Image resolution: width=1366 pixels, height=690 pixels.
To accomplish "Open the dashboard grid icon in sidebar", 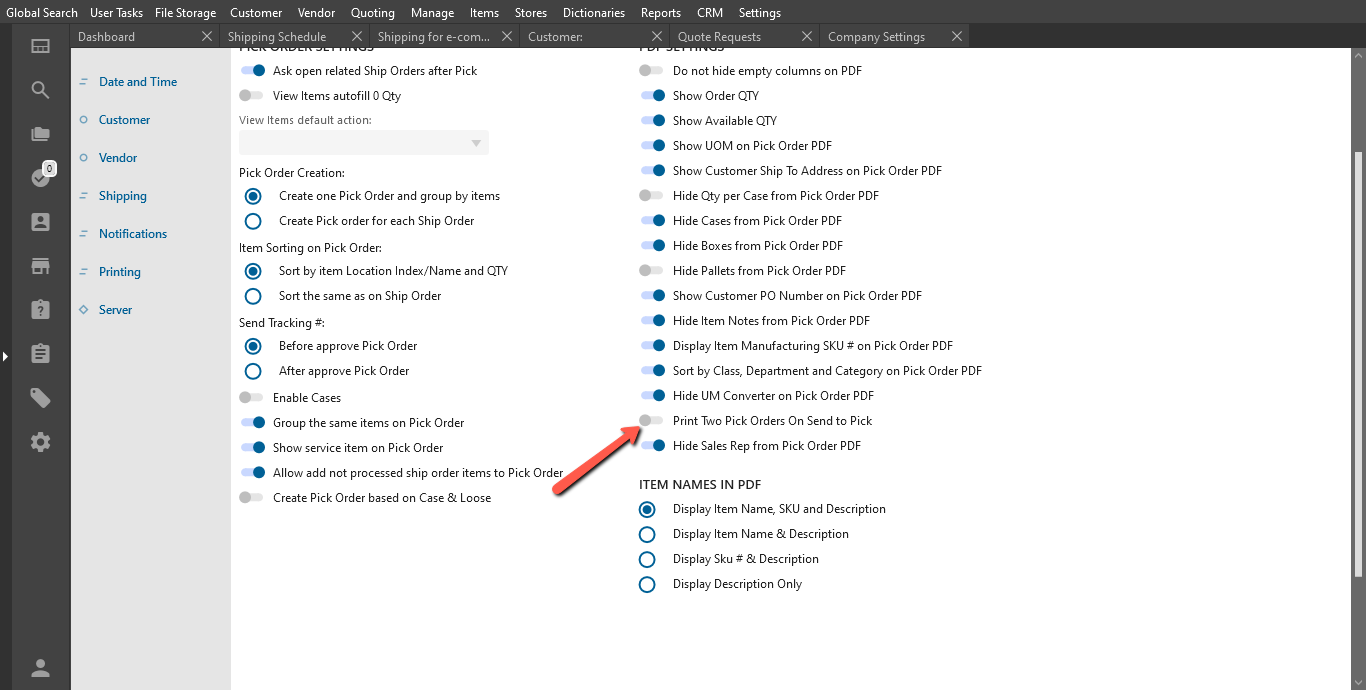I will pos(40,46).
